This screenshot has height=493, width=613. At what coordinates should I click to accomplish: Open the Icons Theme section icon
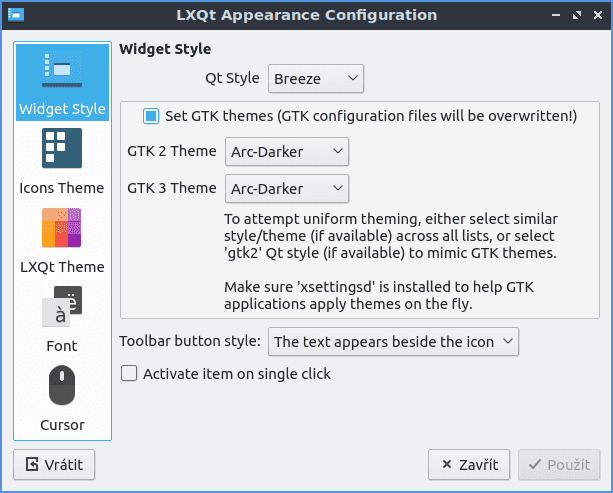click(x=61, y=149)
